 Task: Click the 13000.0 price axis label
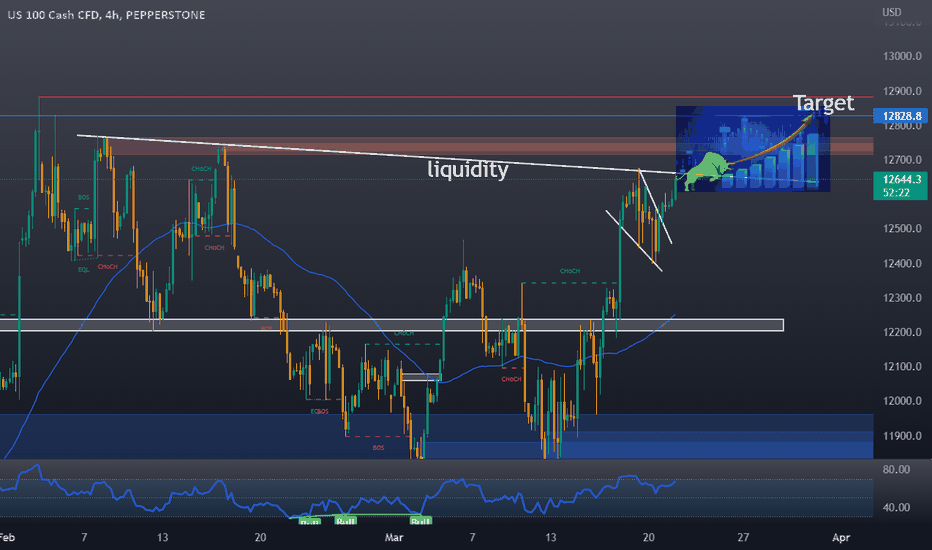(x=902, y=56)
